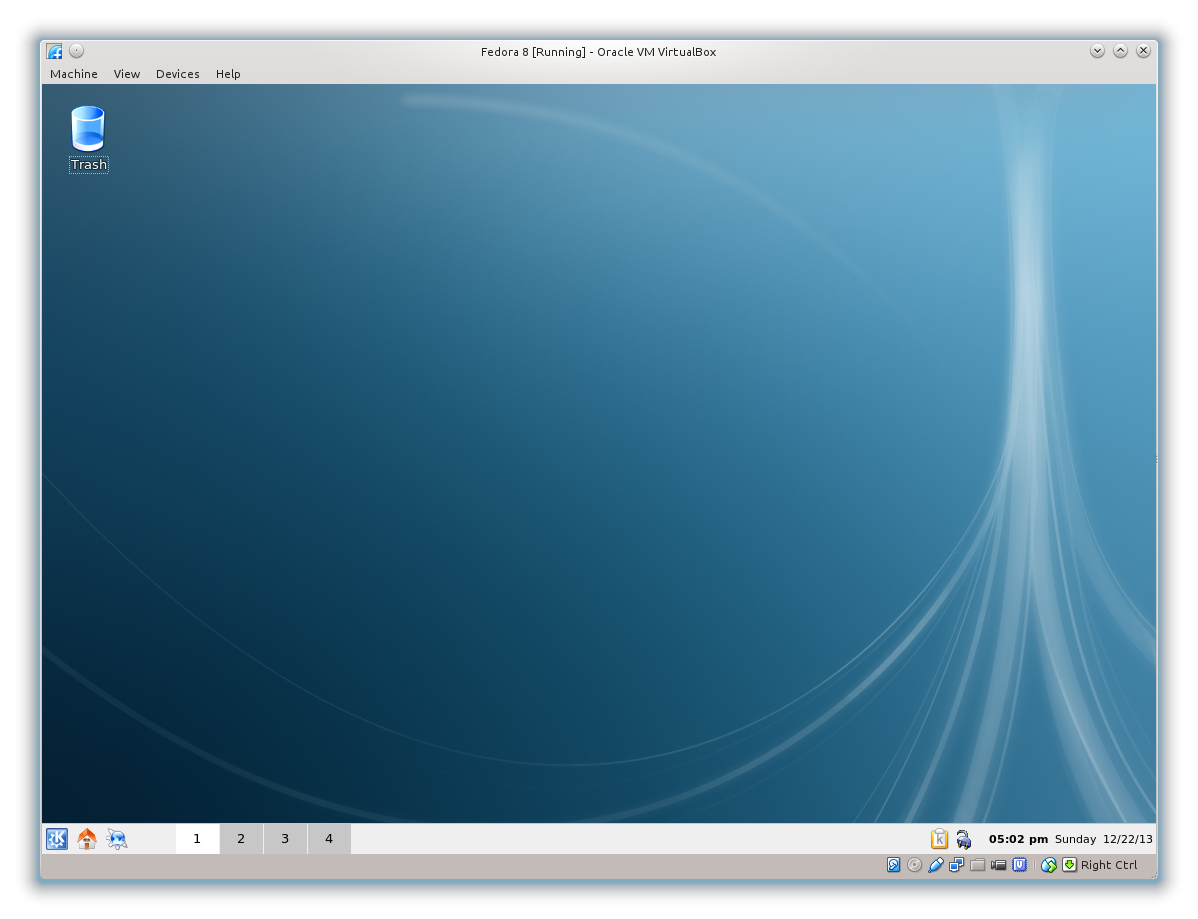
Task: Click the Klipper clipboard tray icon
Action: tap(939, 839)
